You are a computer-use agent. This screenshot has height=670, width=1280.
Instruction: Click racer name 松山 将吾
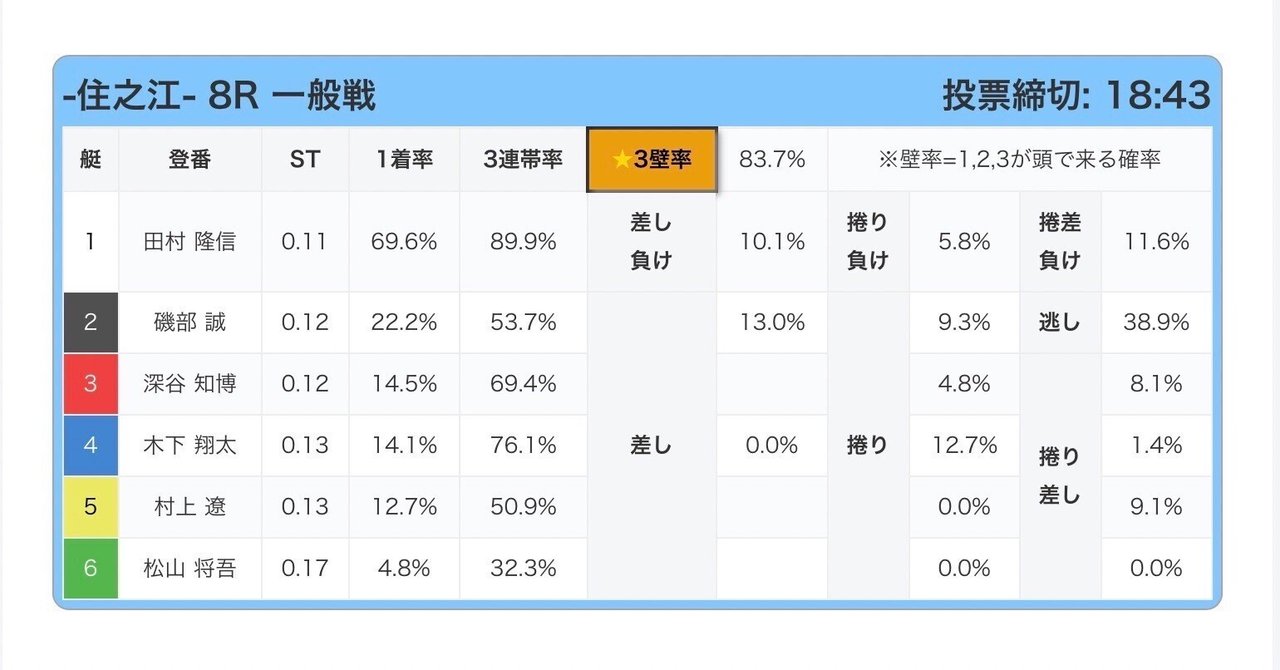click(190, 568)
